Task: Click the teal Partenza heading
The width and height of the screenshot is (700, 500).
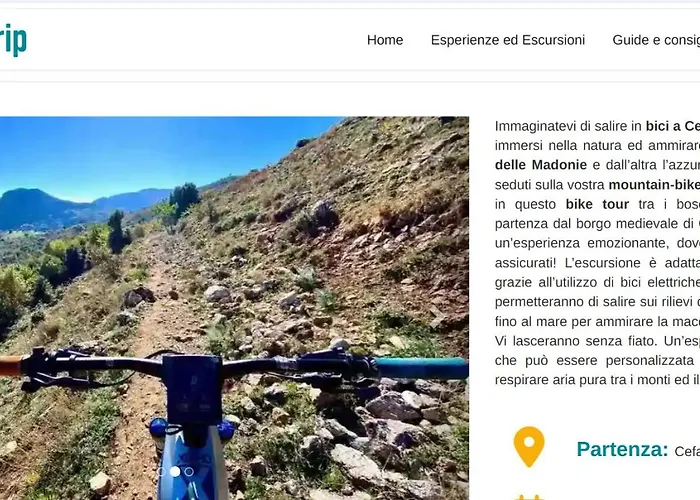Action: 622,450
